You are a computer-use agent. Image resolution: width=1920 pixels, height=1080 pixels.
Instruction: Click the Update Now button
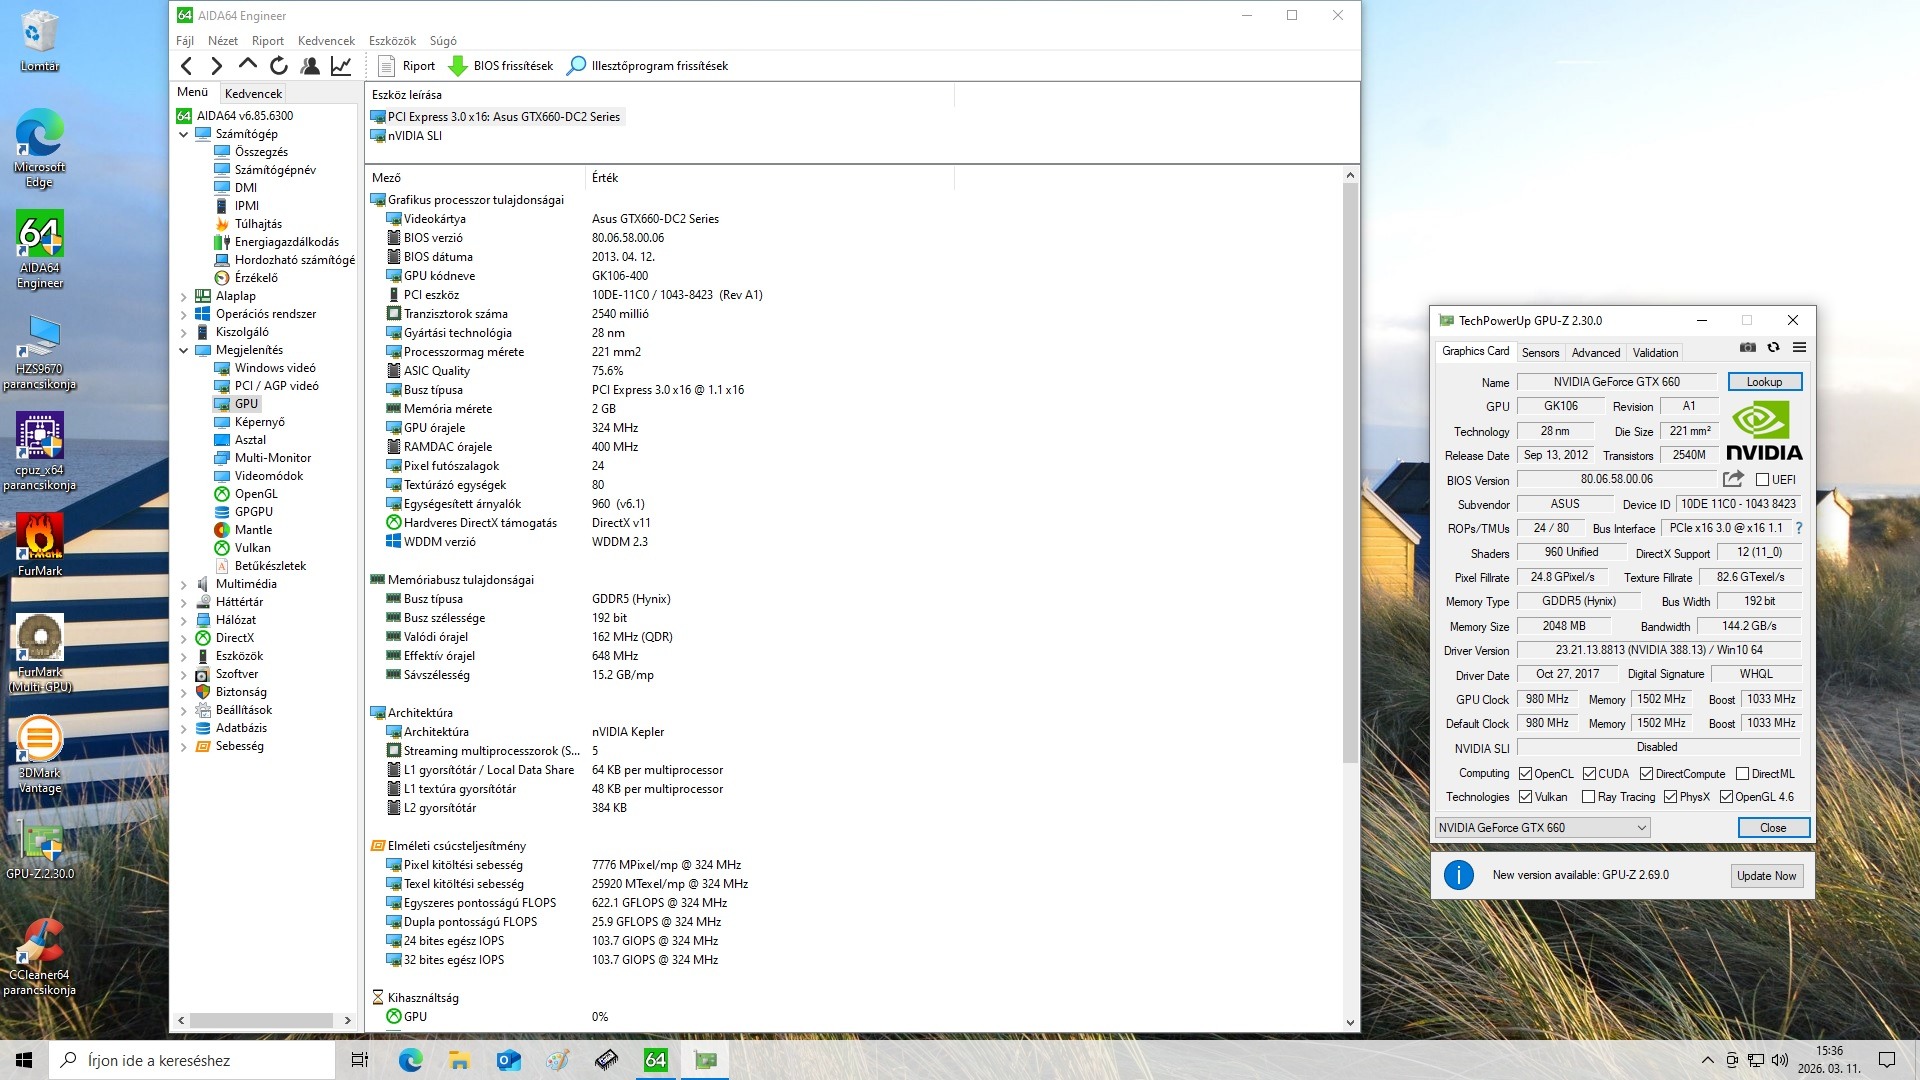pos(1766,876)
